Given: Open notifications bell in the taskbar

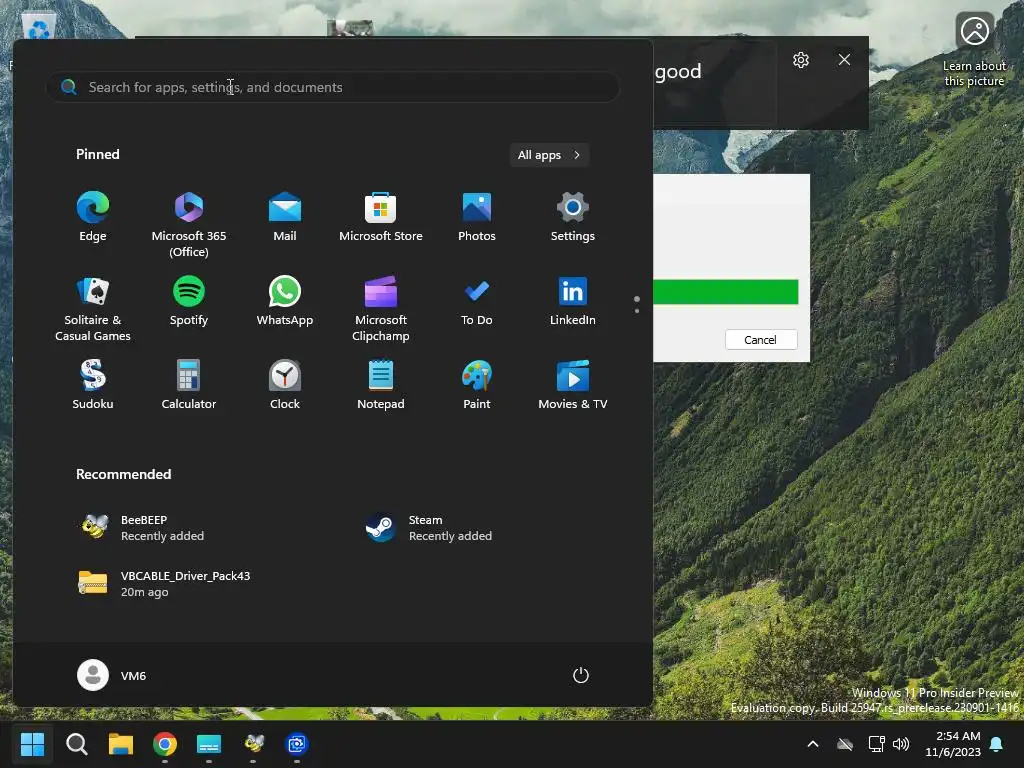Looking at the screenshot, I should click(996, 744).
